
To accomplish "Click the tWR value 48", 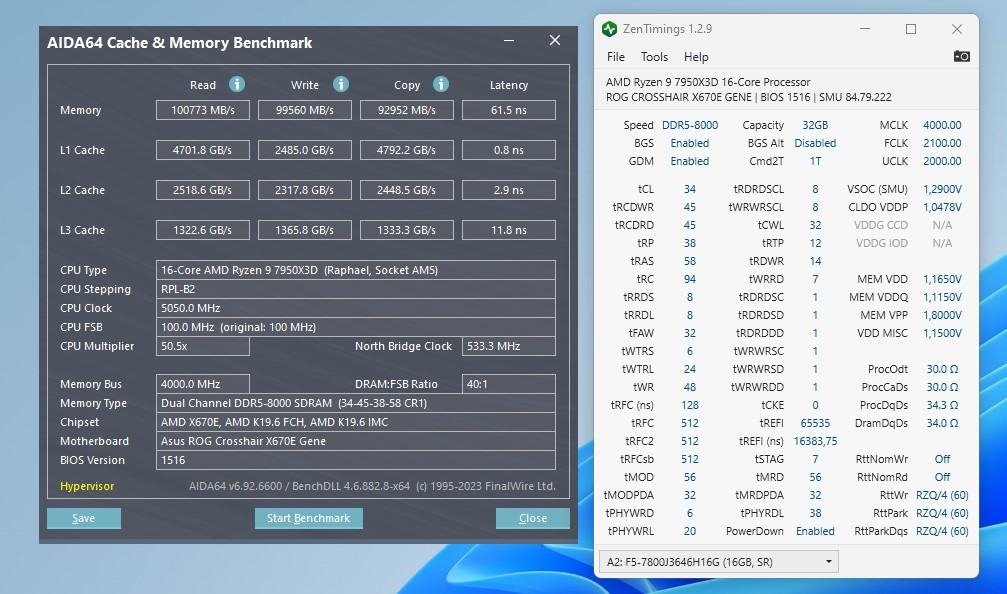I will 690,387.
